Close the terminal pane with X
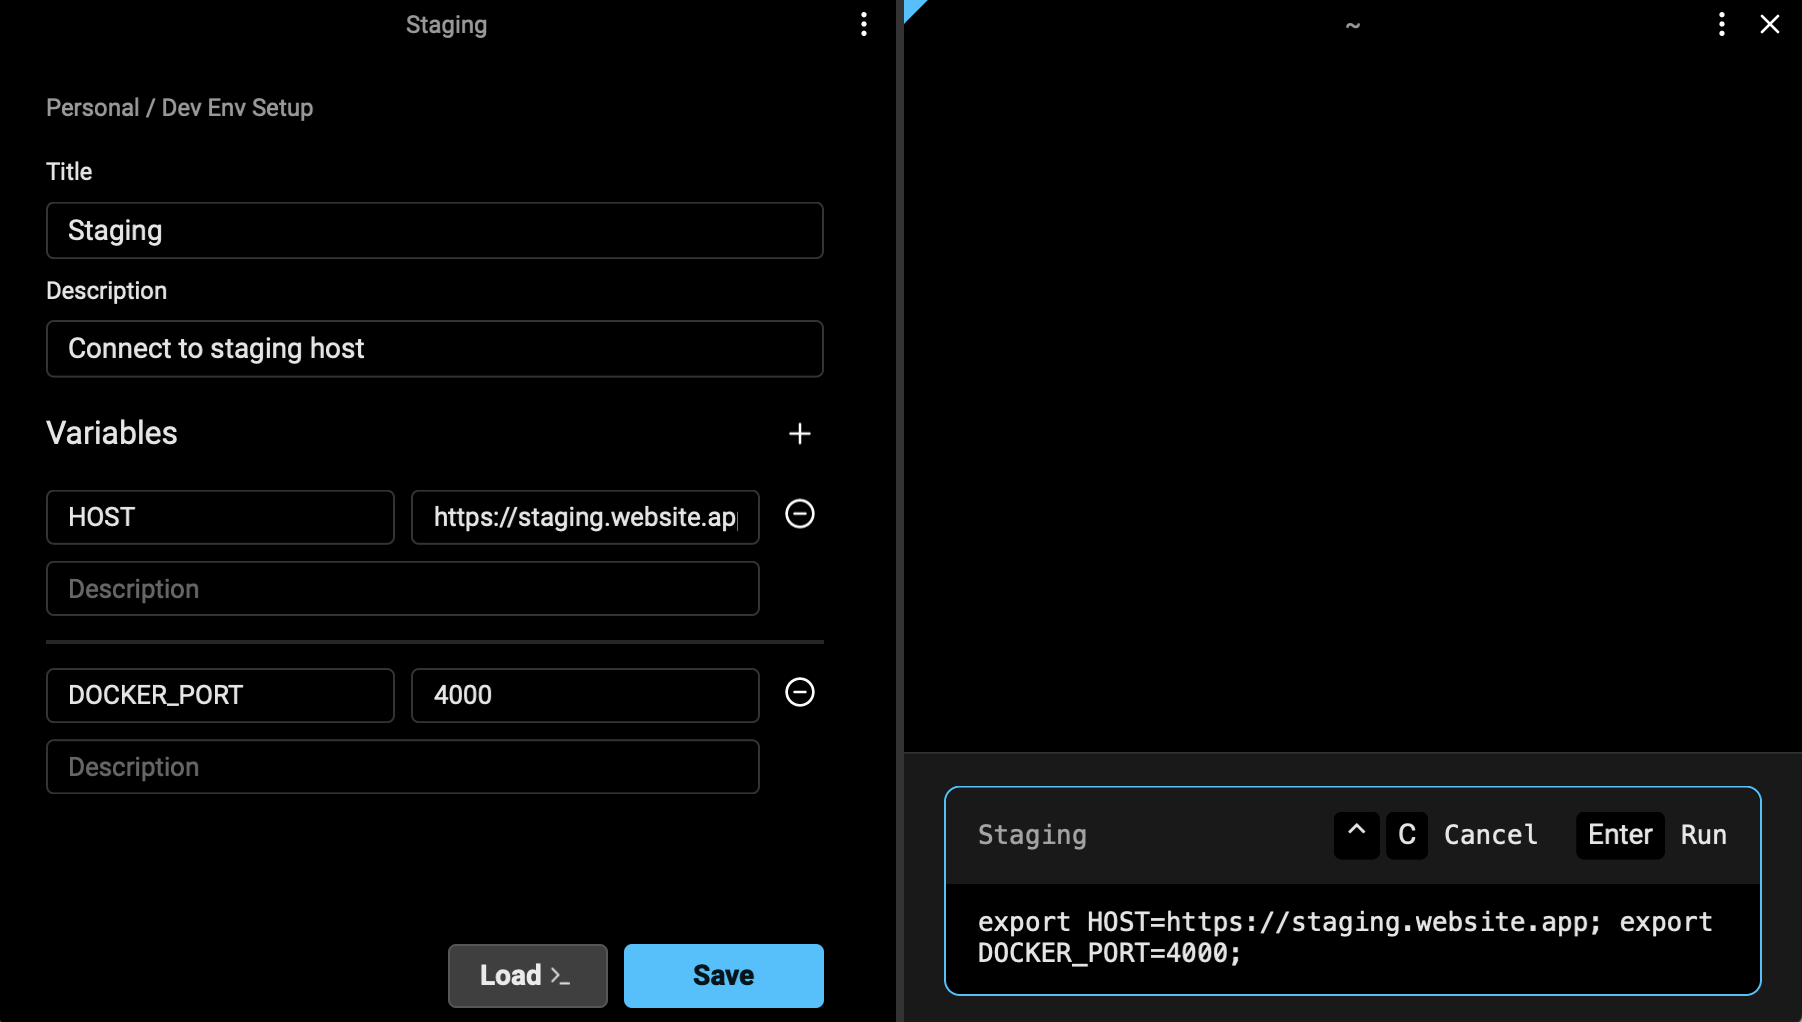 click(1769, 25)
